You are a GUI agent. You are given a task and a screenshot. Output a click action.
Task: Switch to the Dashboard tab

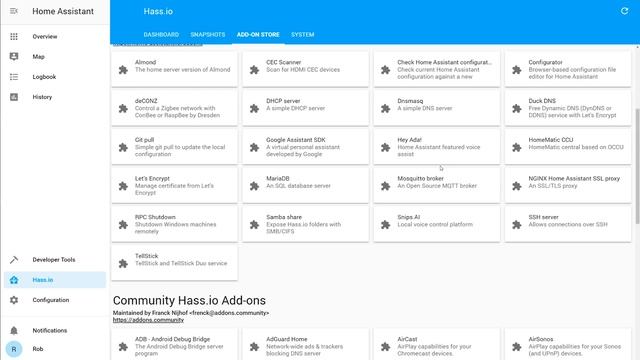coord(161,35)
